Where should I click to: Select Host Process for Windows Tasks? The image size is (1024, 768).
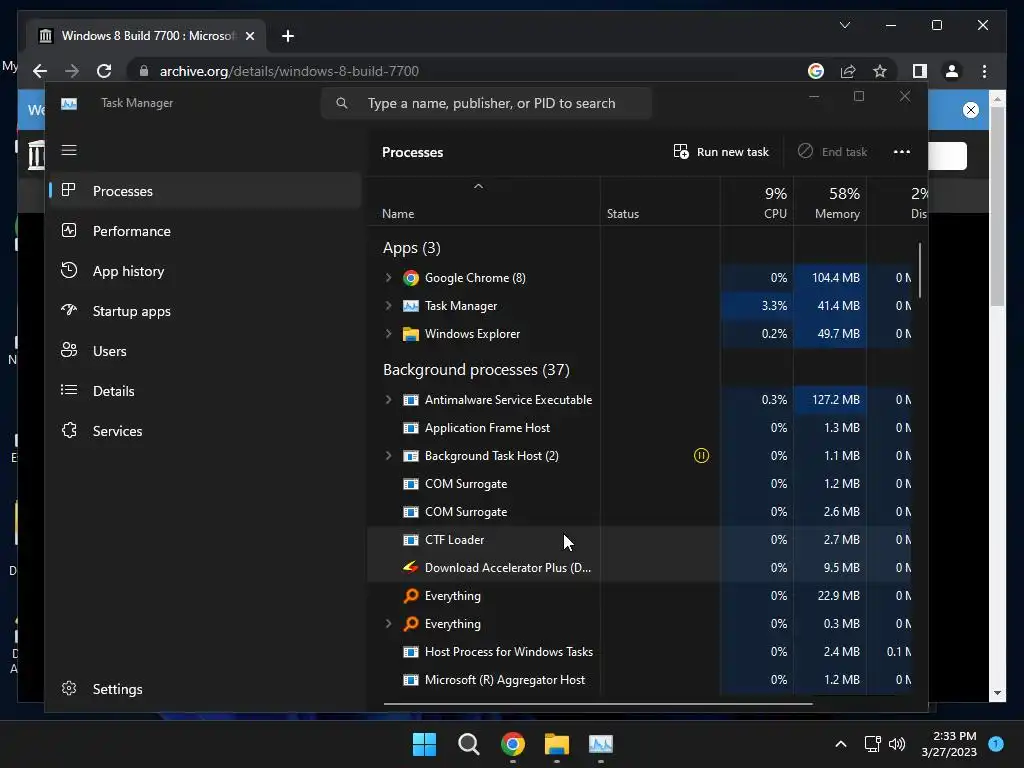[x=639, y=652]
